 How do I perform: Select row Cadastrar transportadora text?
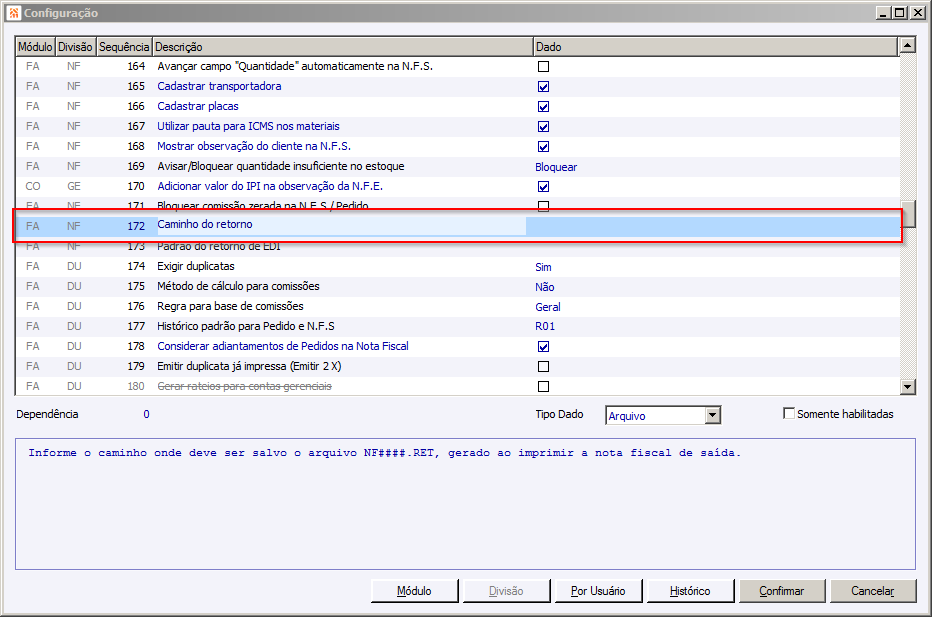click(x=219, y=86)
